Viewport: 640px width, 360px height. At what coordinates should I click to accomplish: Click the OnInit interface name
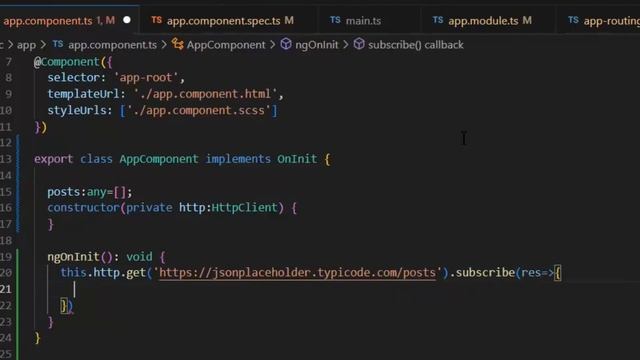tap(297, 159)
